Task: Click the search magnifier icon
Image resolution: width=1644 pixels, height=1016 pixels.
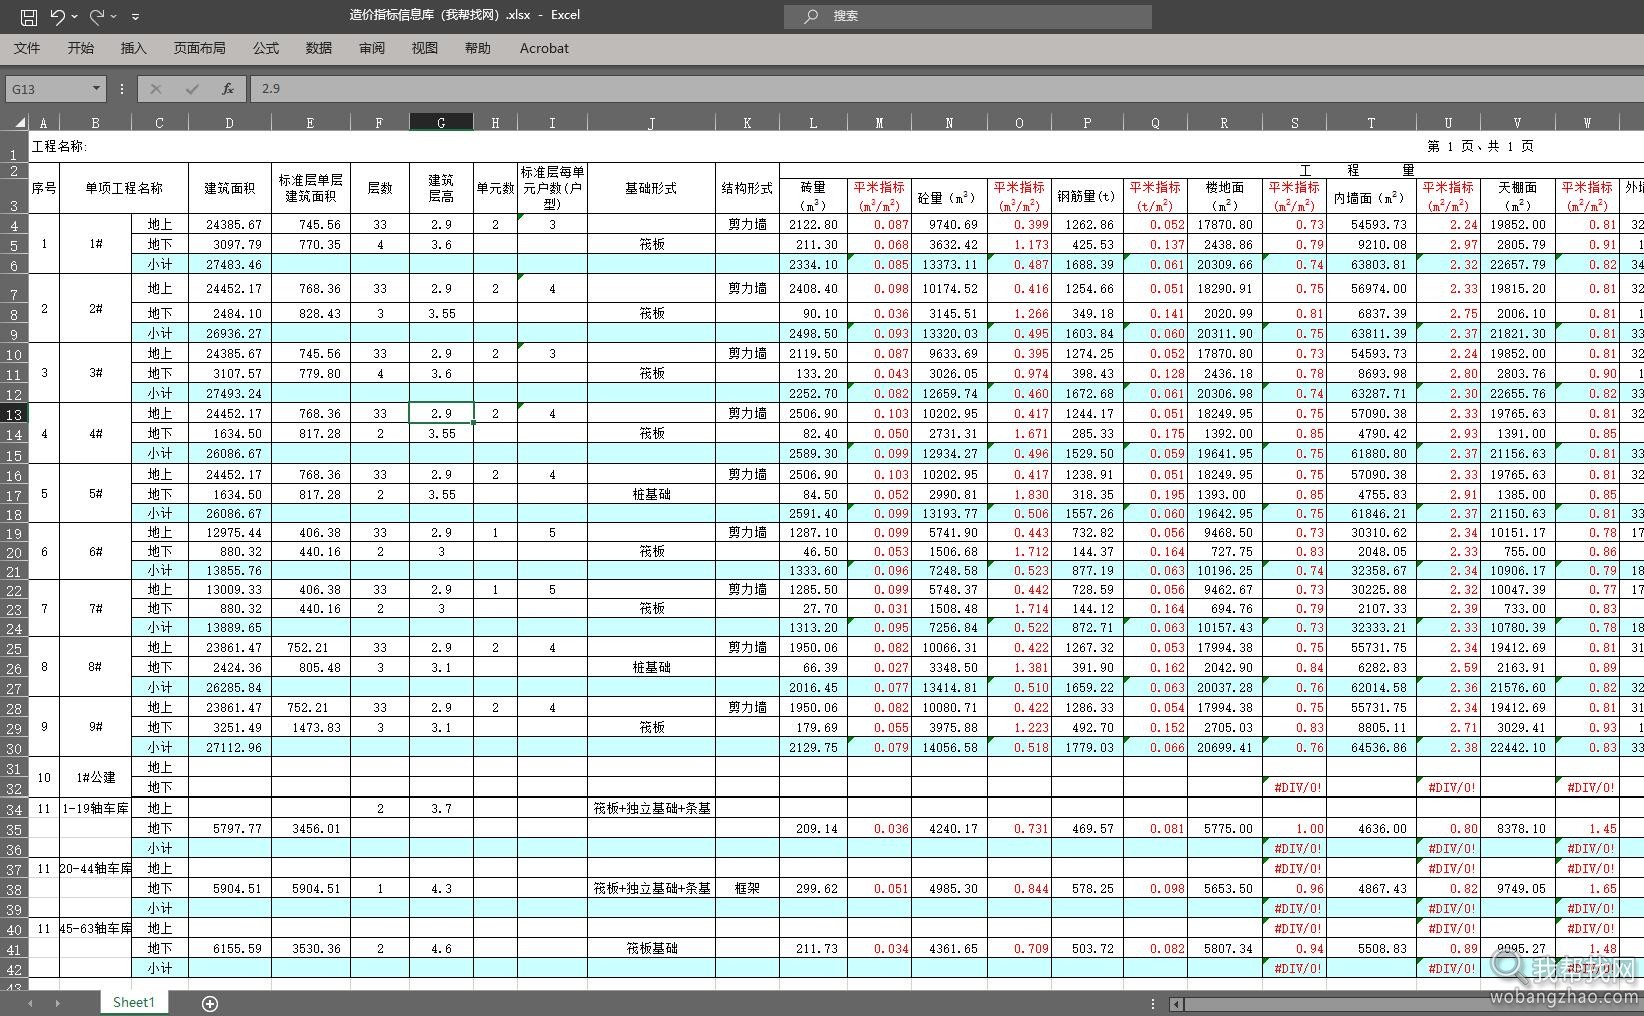Action: 811,16
